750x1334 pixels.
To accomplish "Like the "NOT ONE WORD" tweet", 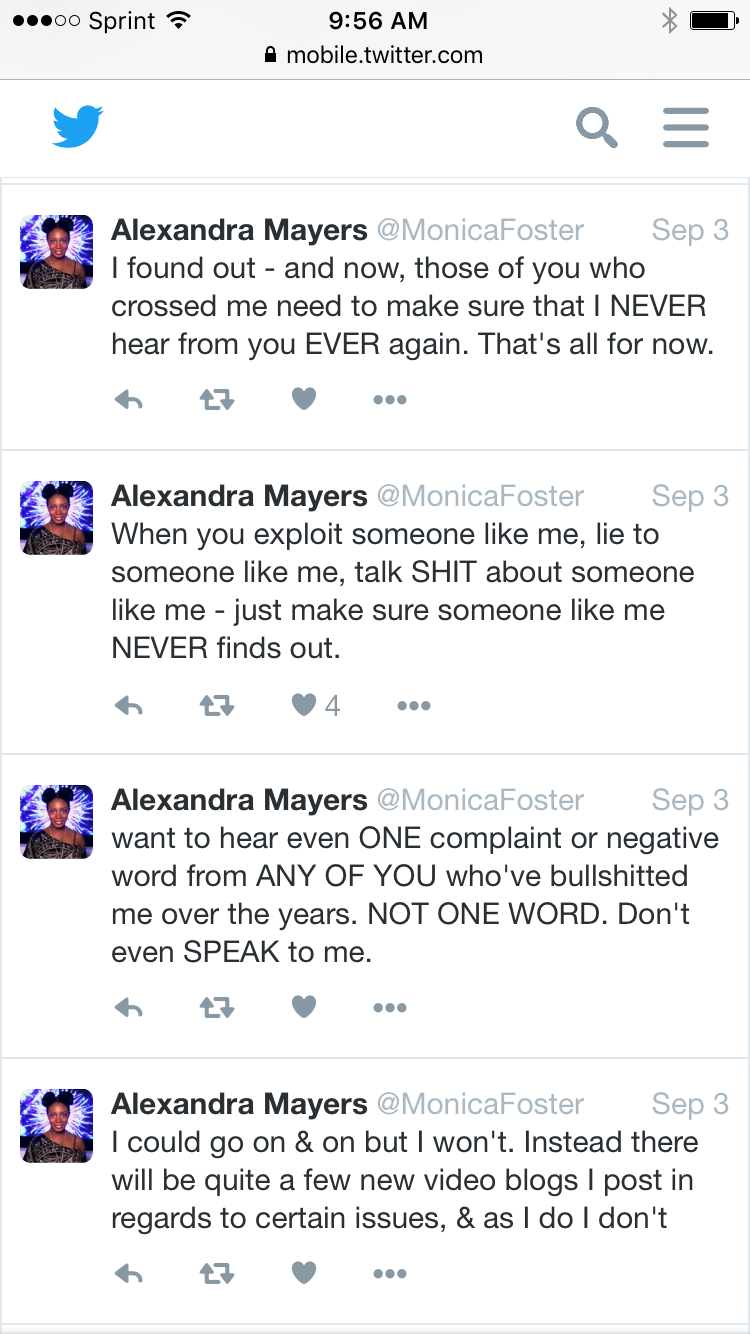I will [x=304, y=1008].
